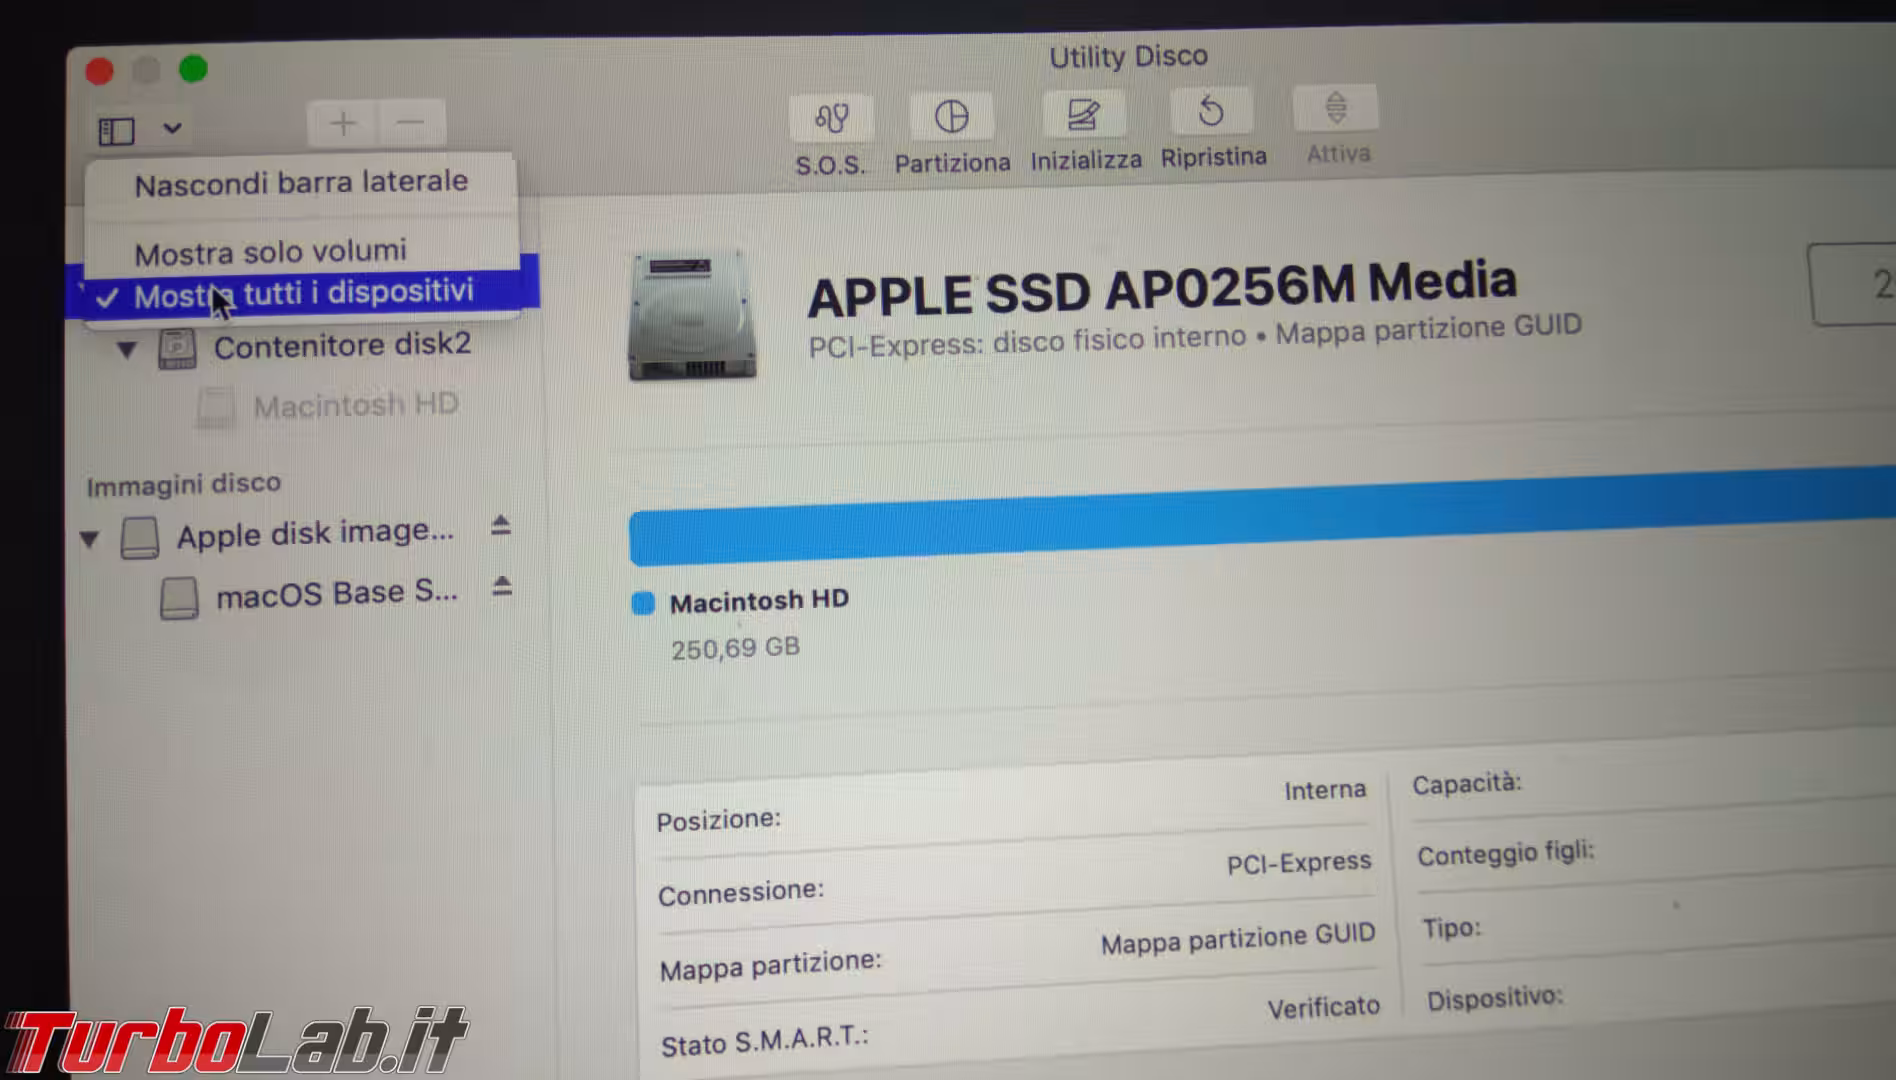Click the Macintosh HD legend label

point(759,600)
